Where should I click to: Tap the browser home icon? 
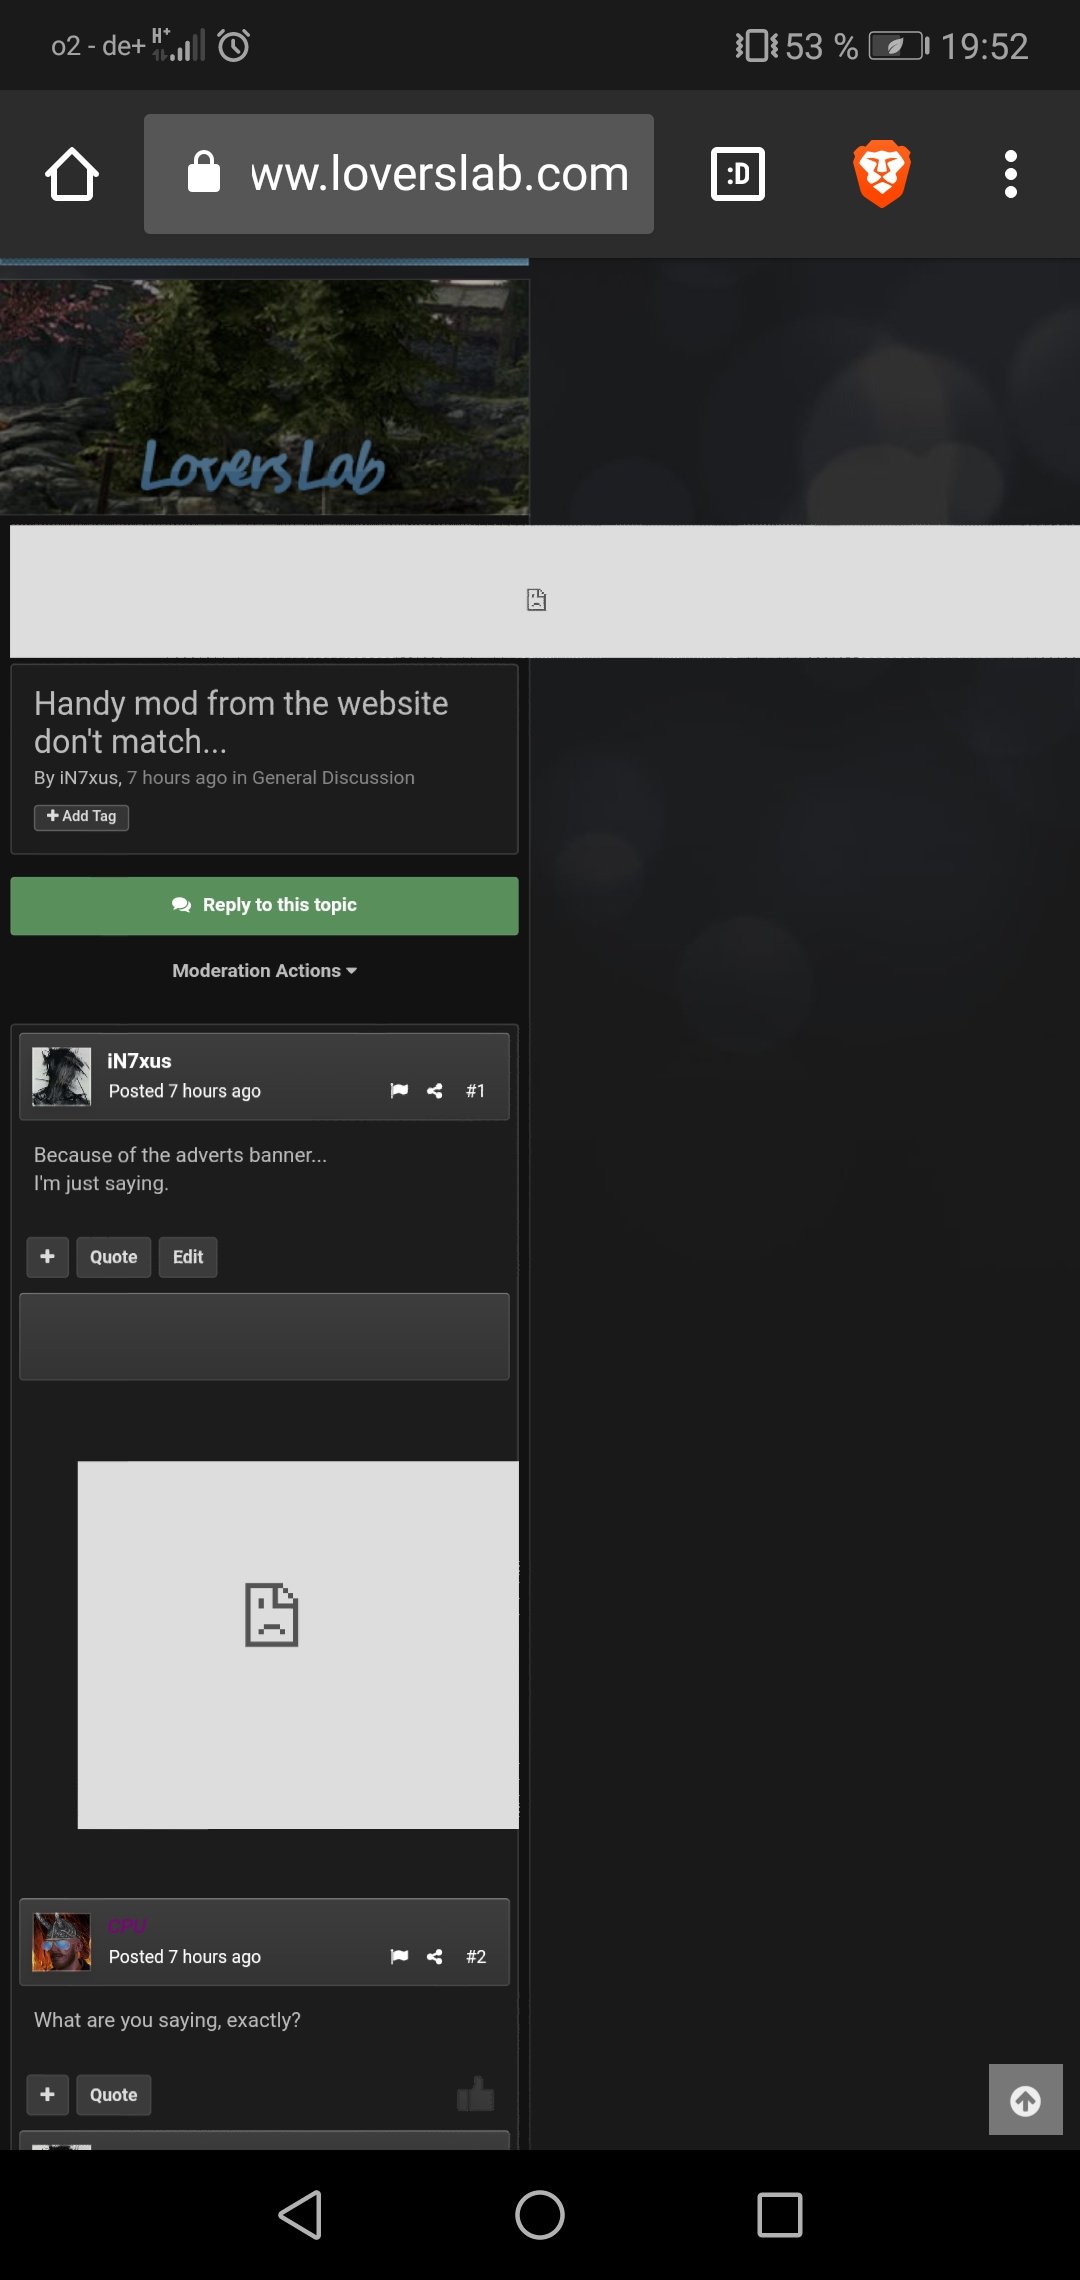point(72,174)
